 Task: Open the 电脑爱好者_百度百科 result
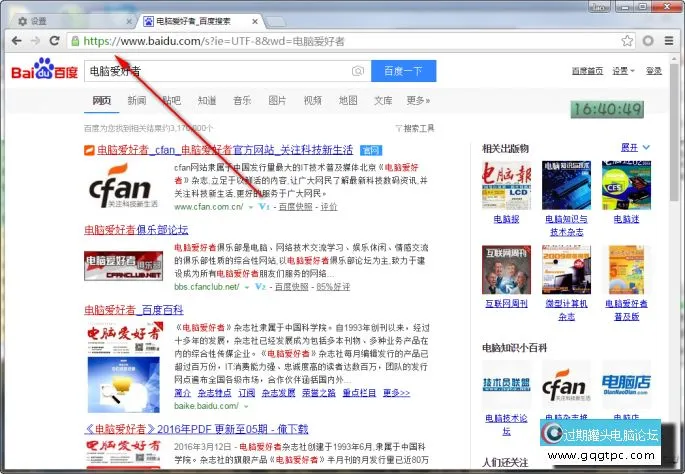pos(134,310)
